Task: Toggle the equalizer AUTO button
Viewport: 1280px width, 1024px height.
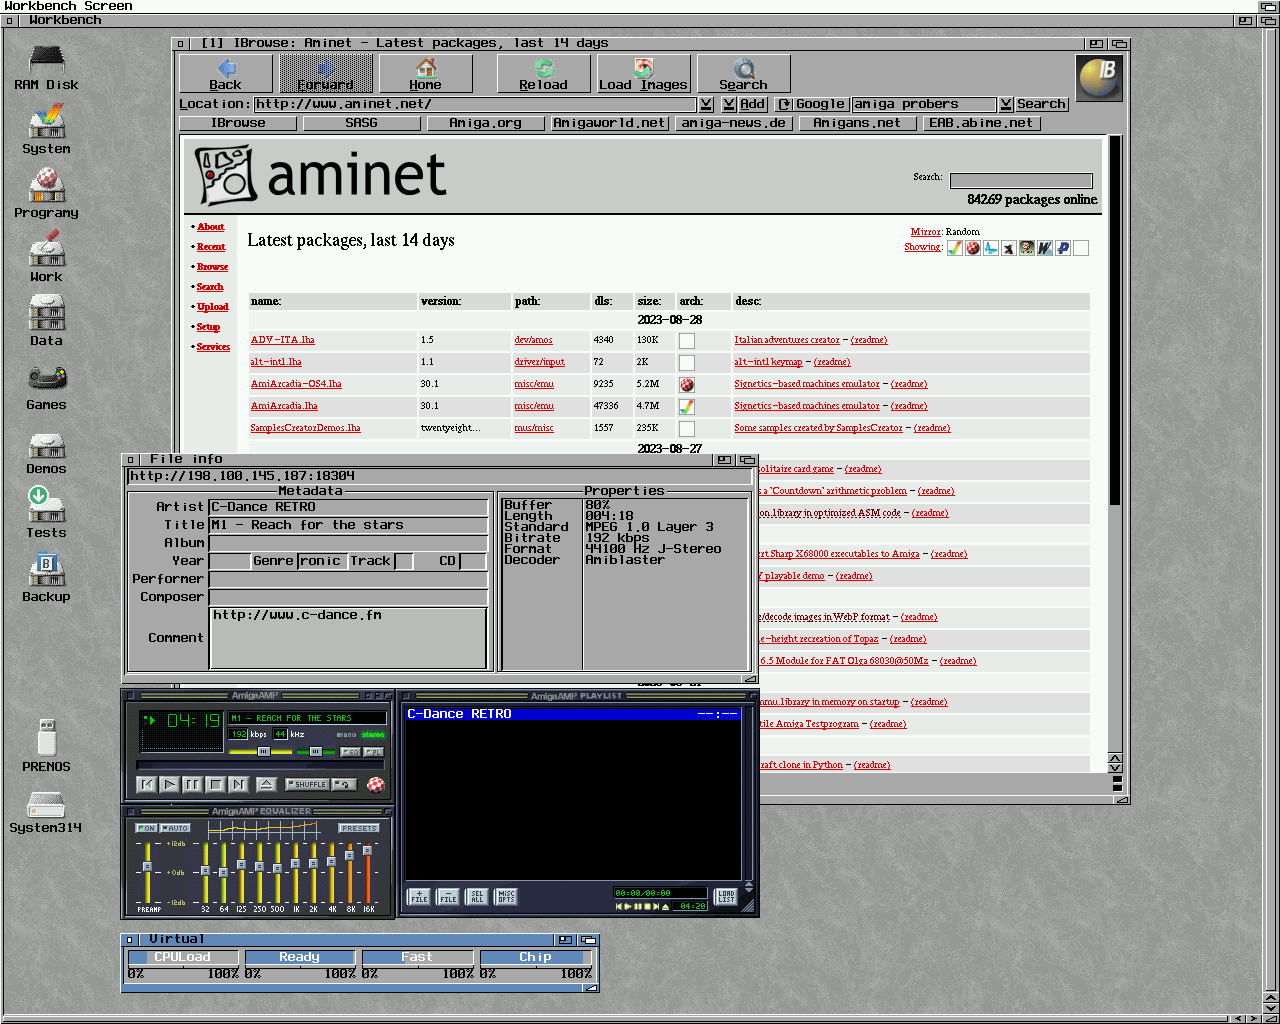Action: click(176, 828)
